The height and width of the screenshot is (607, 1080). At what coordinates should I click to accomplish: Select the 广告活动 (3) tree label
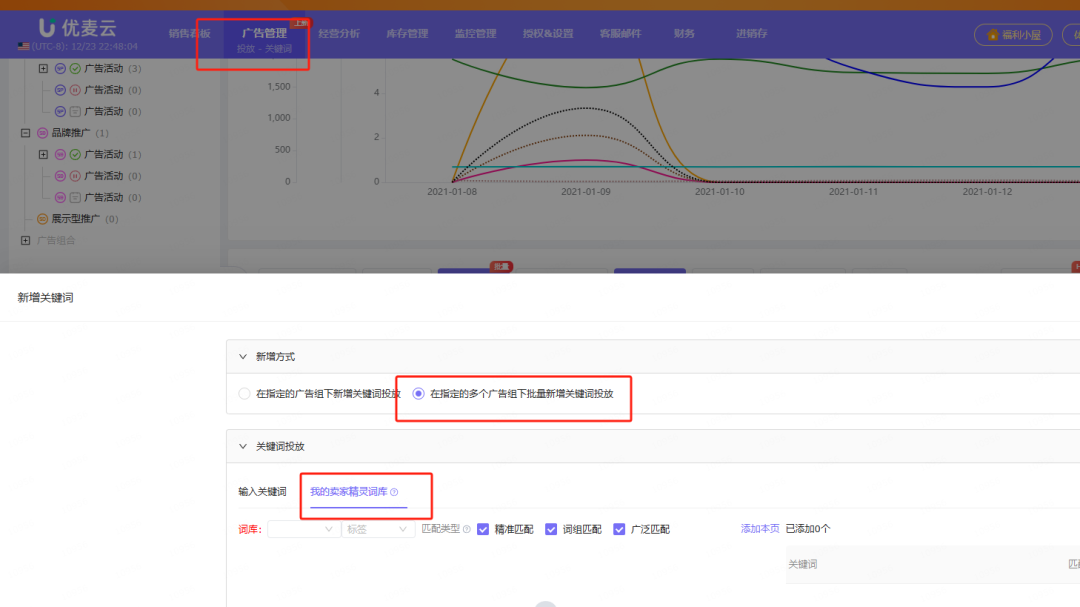coord(113,68)
